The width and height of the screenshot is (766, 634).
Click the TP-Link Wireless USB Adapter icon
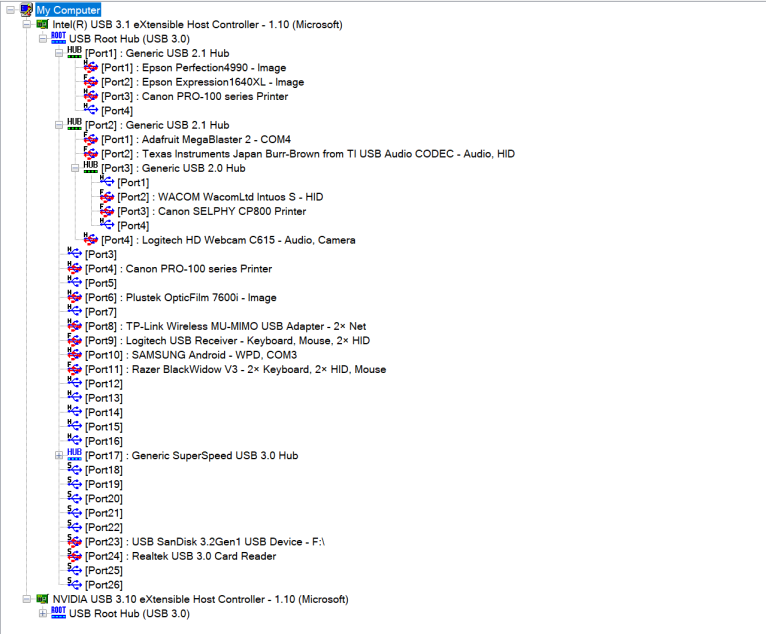(x=74, y=325)
